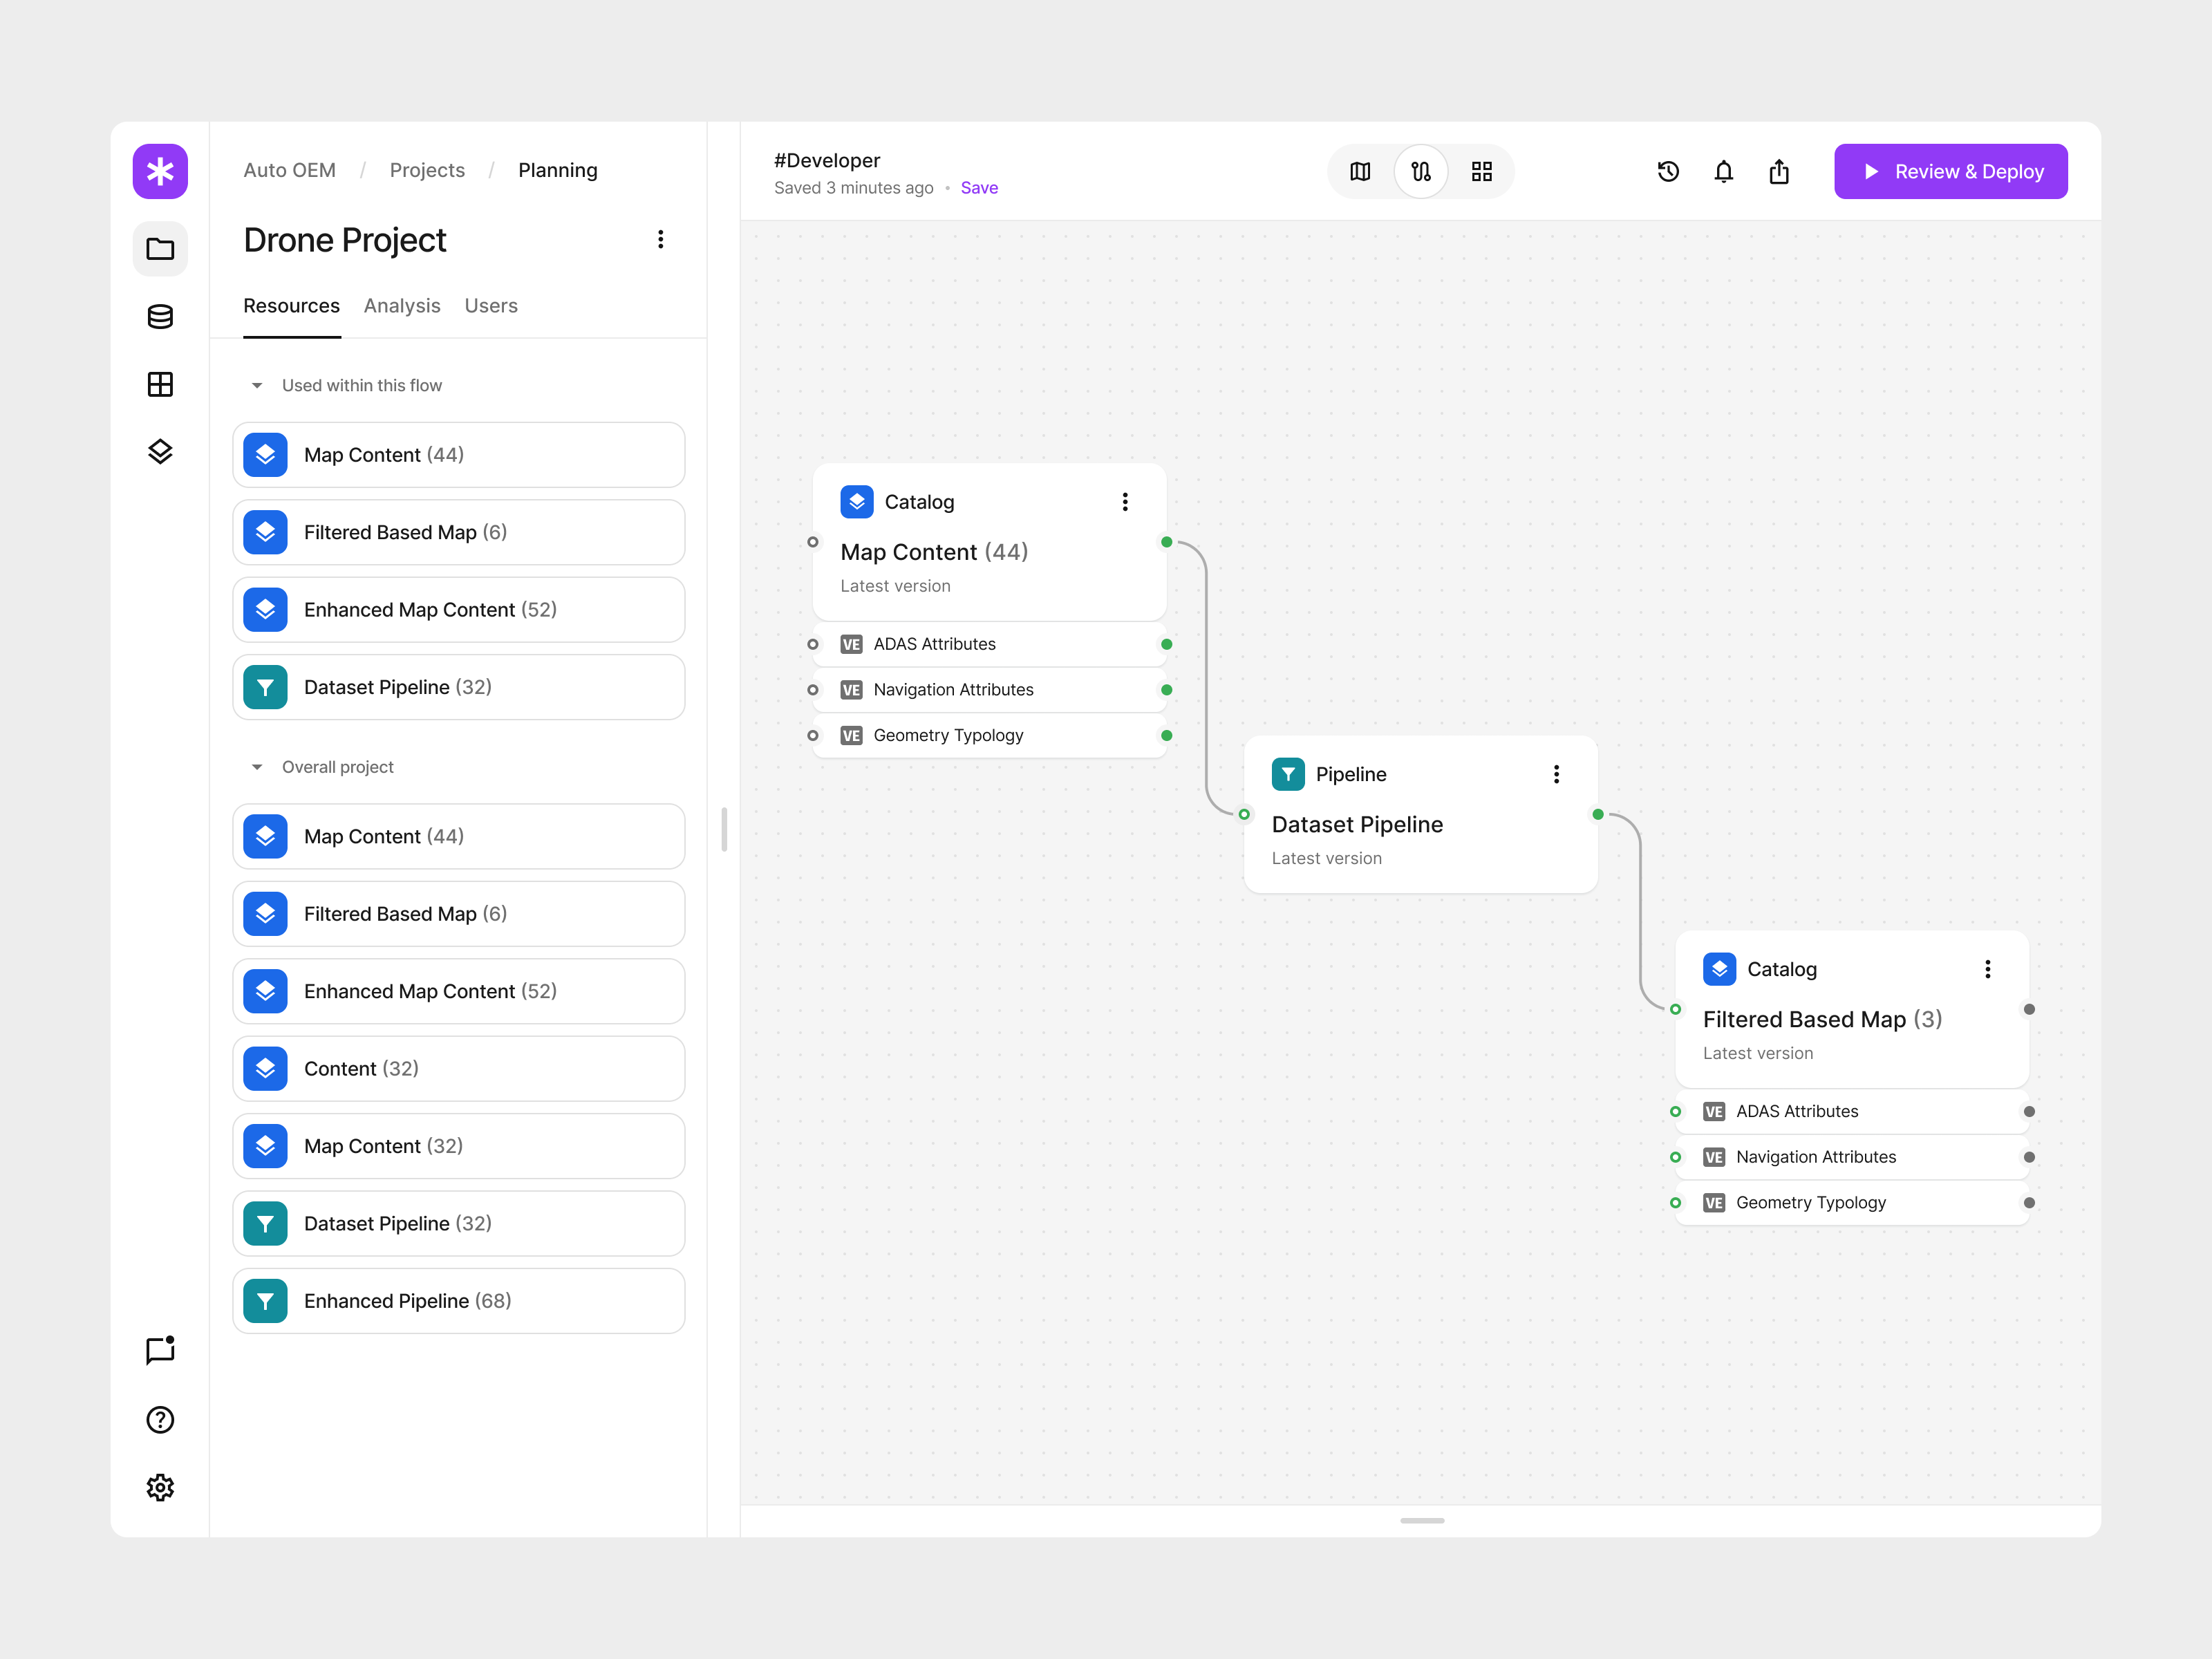This screenshot has height=1659, width=2212.
Task: Open the Users tab
Action: pyautogui.click(x=490, y=306)
